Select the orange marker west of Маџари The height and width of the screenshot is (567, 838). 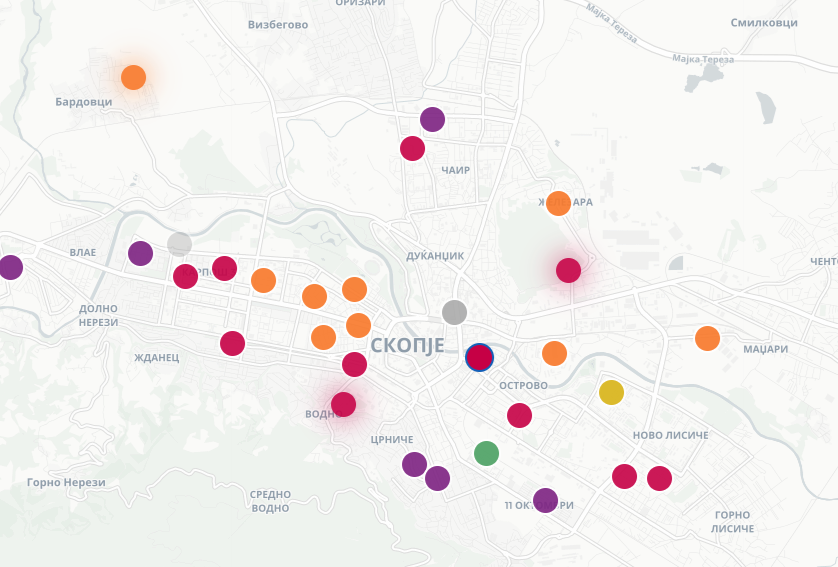point(707,338)
